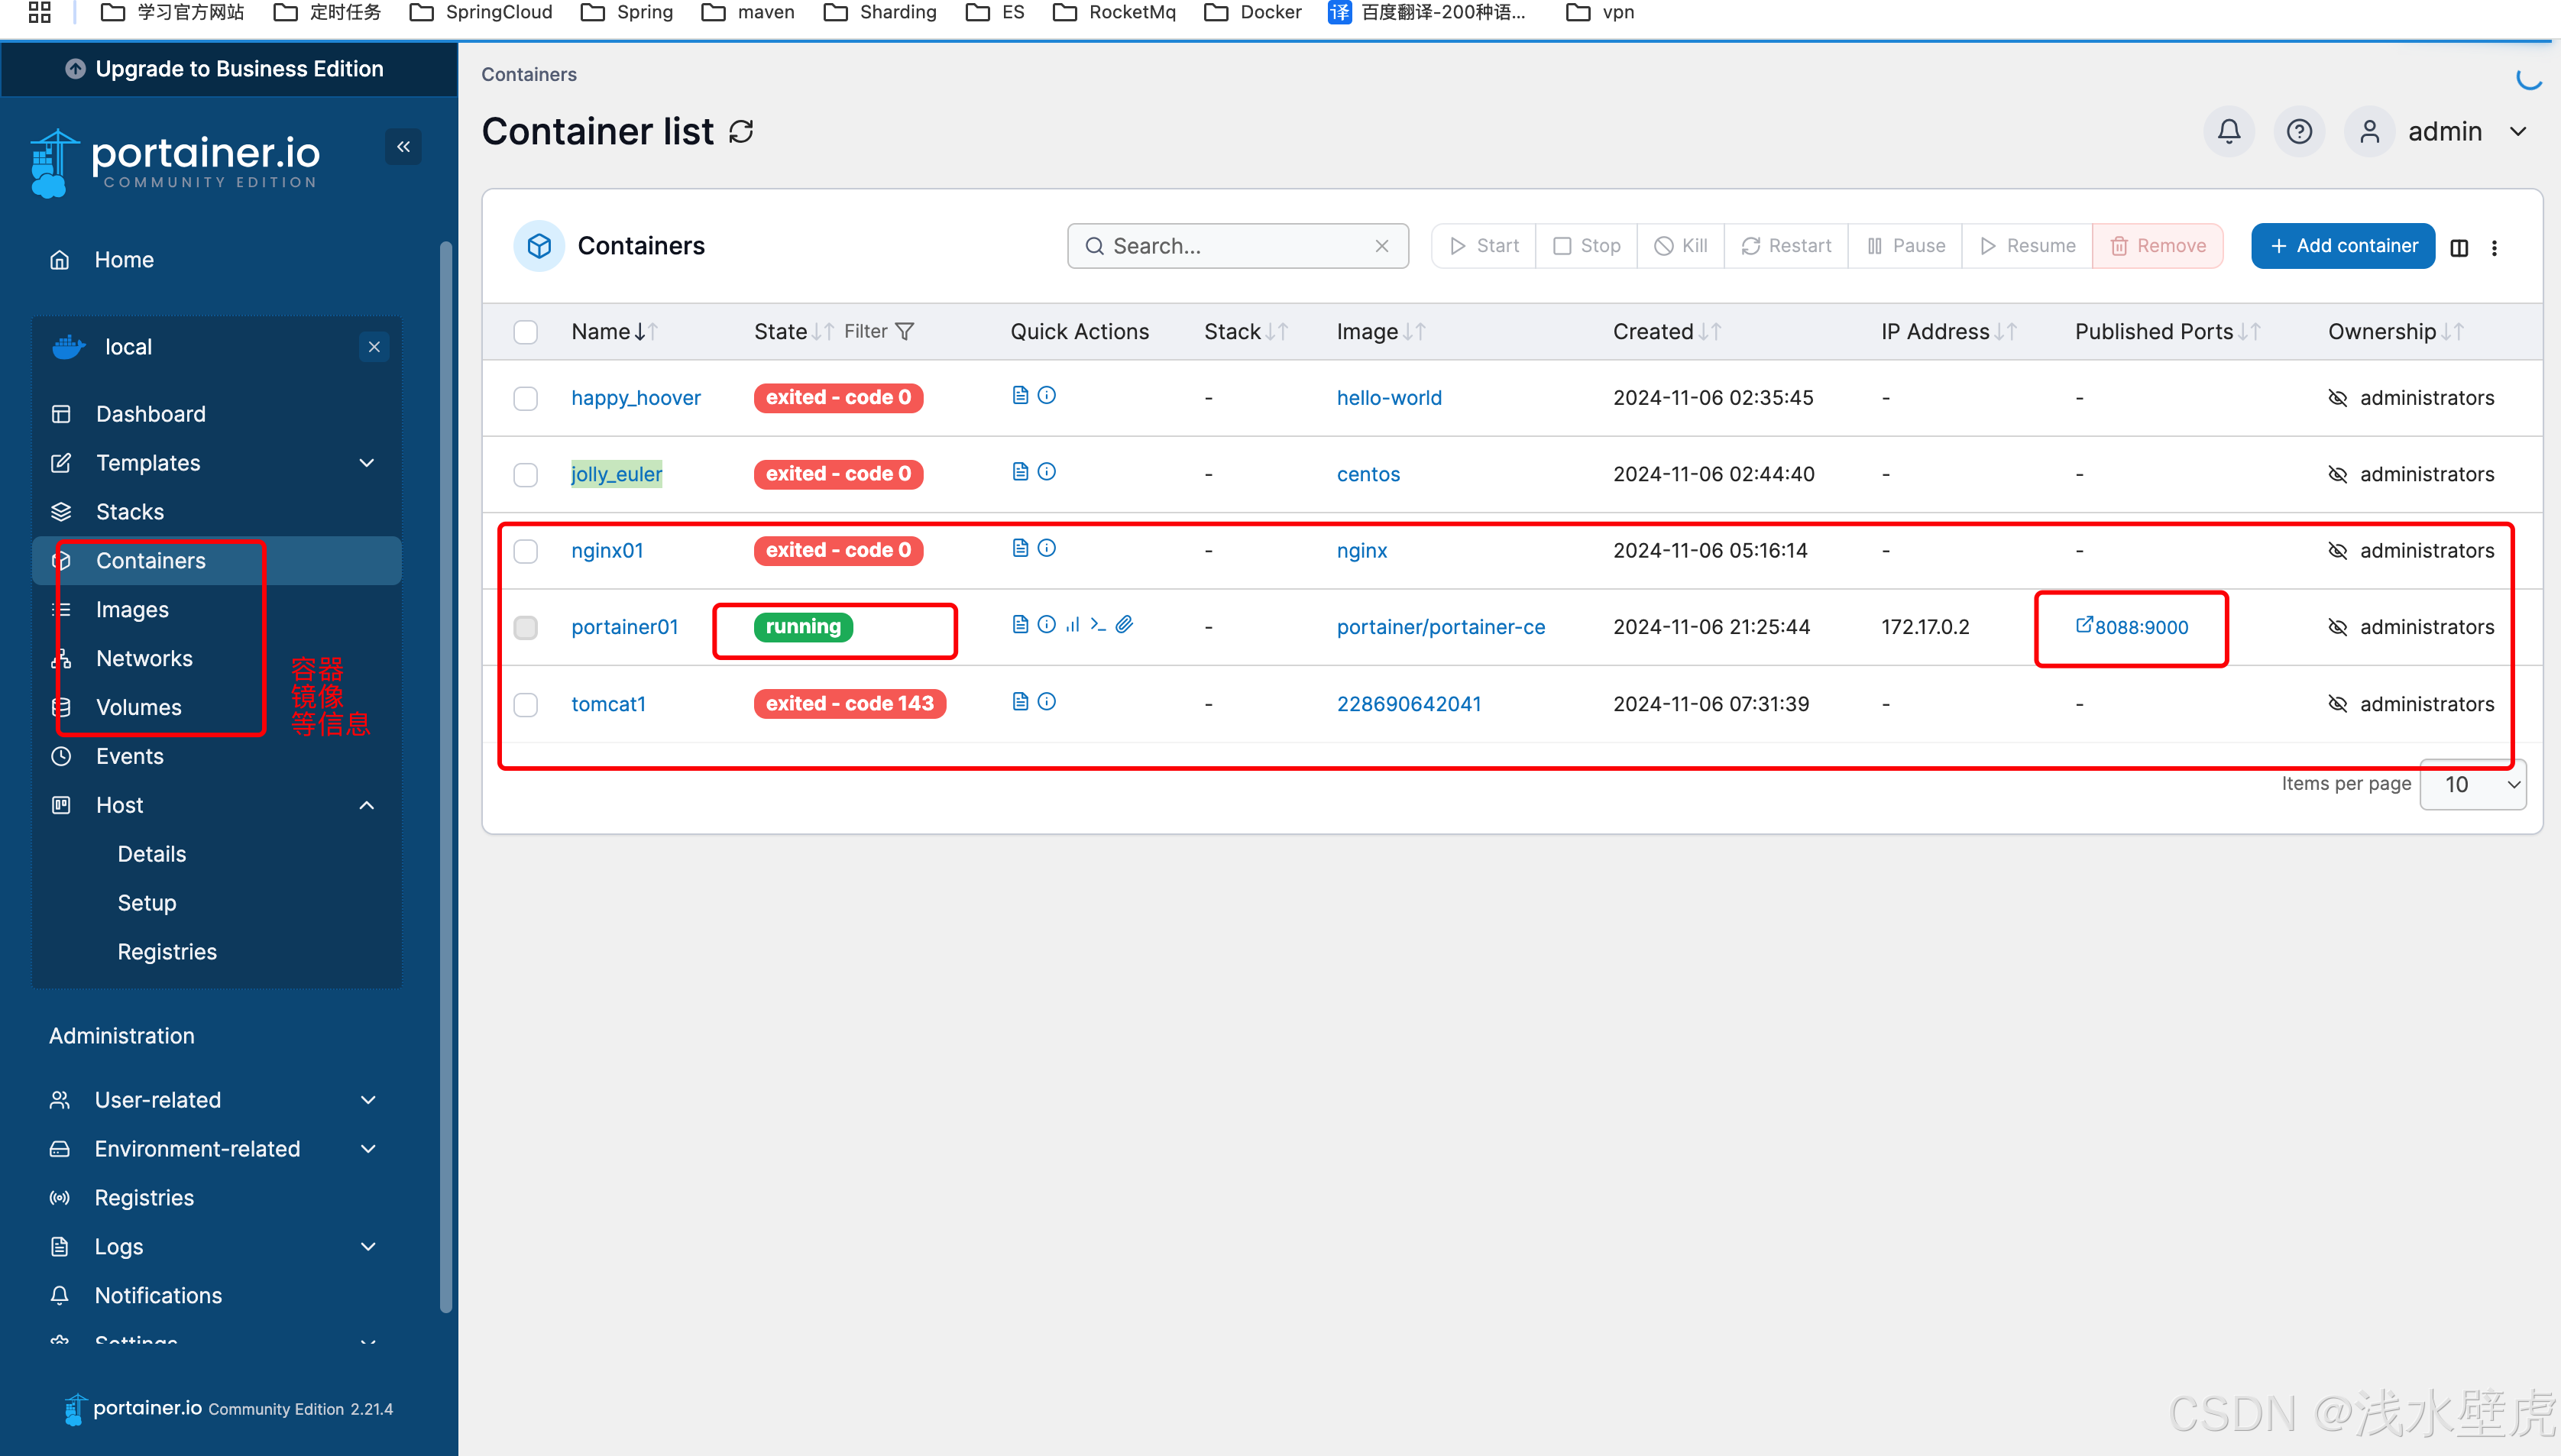The height and width of the screenshot is (1456, 2561).
Task: Open host Registries submenu item
Action: click(x=167, y=952)
